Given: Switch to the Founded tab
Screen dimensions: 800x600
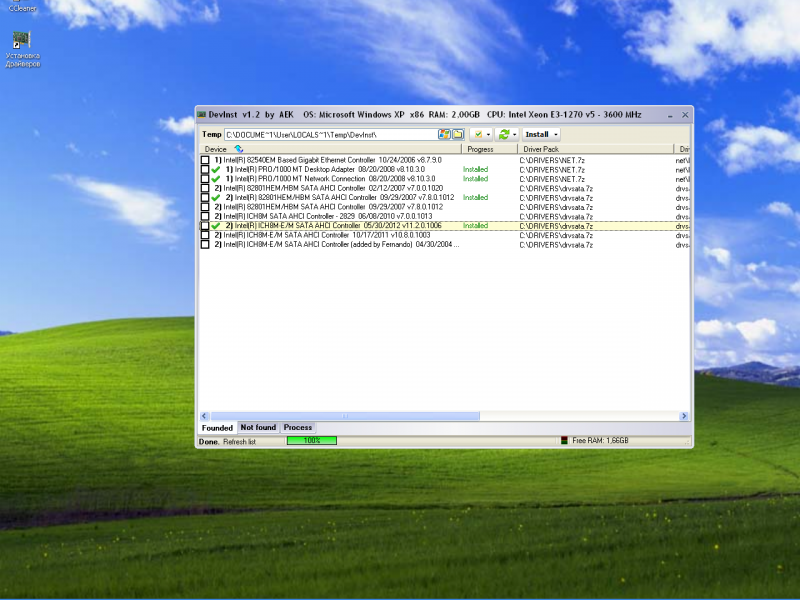Looking at the screenshot, I should point(217,428).
